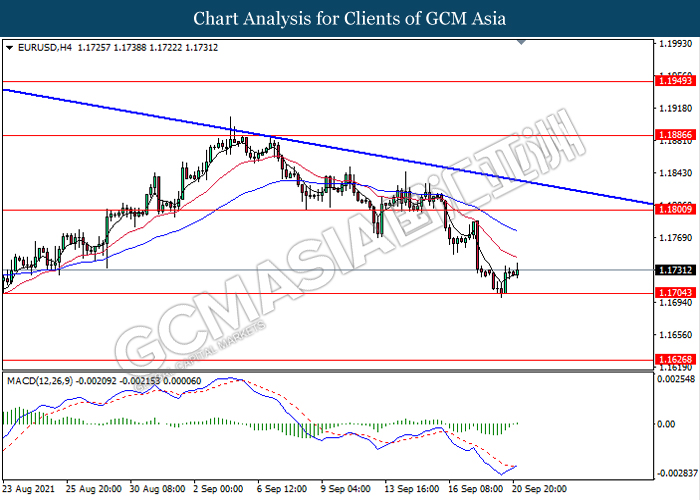
Task: Click the 0.00 MACD scale value
Action: 667,424
